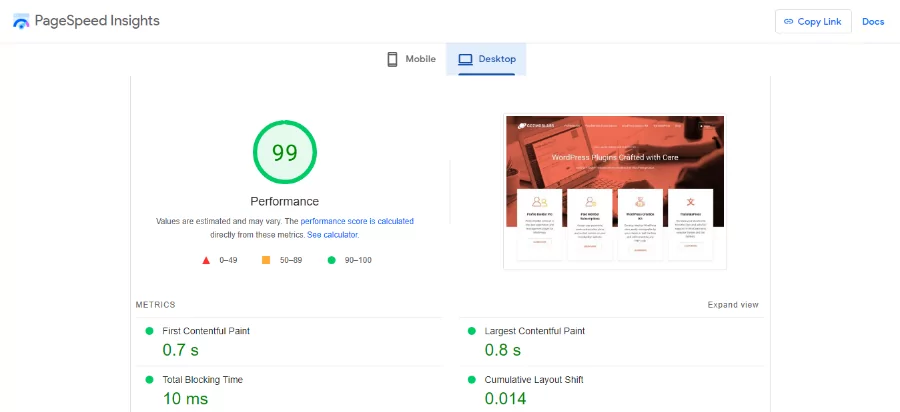Click the green dot beside Total Blocking Time
This screenshot has width=900, height=412.
tap(149, 380)
